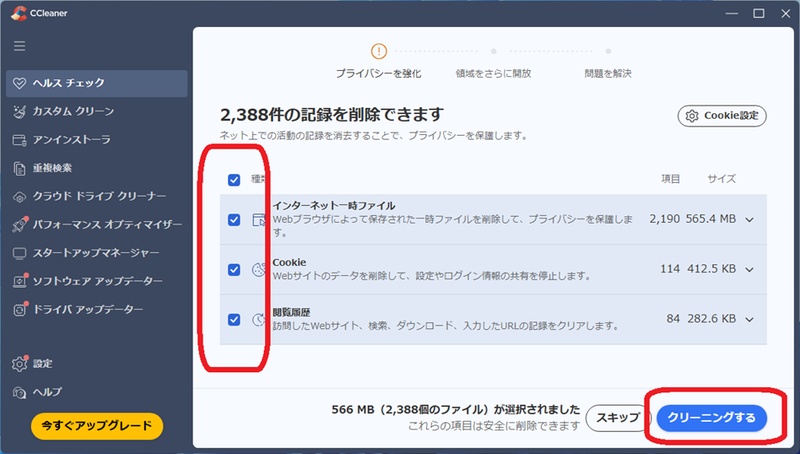Click the icon beside ソフトウェア アップデーター
800x454 pixels.
[20, 281]
